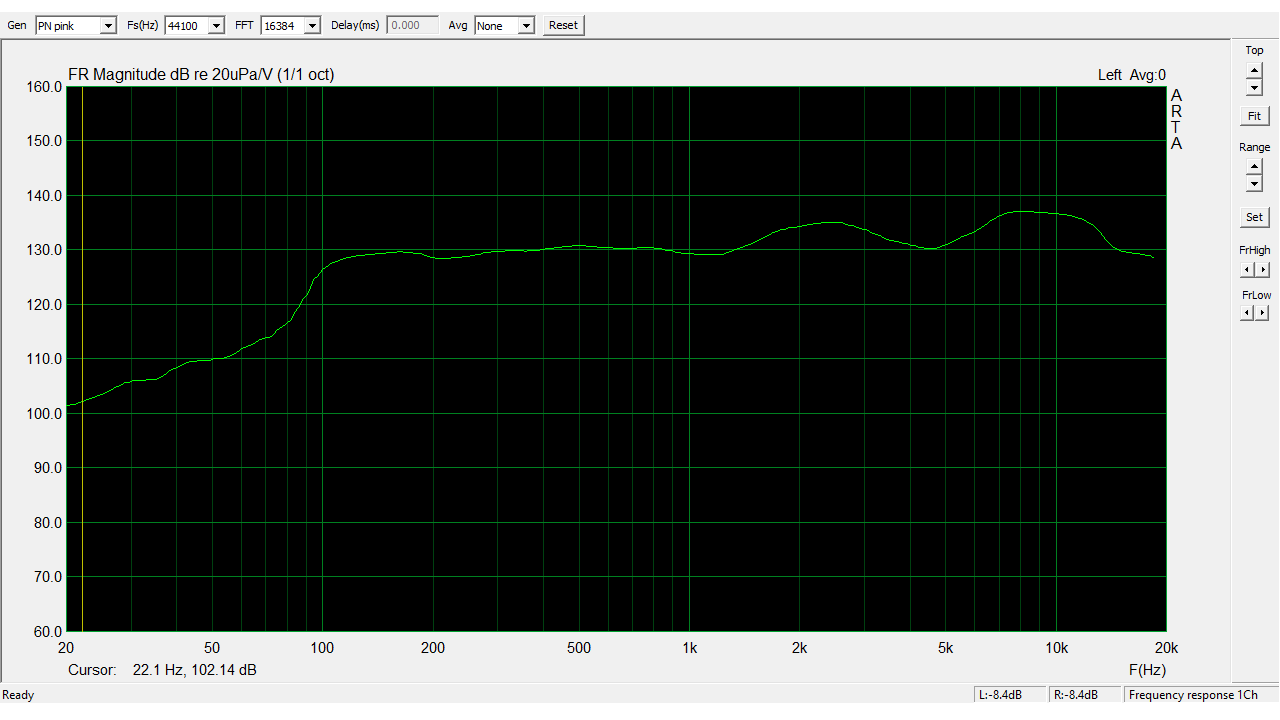Click the Set range button
1280x720 pixels.
[1254, 217]
